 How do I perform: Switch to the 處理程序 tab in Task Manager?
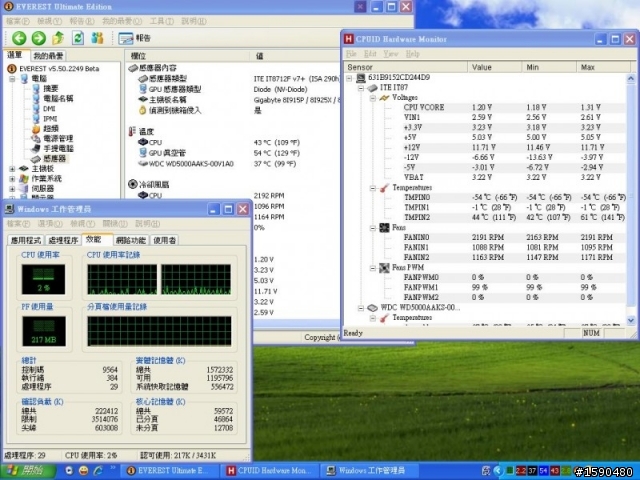coord(63,240)
